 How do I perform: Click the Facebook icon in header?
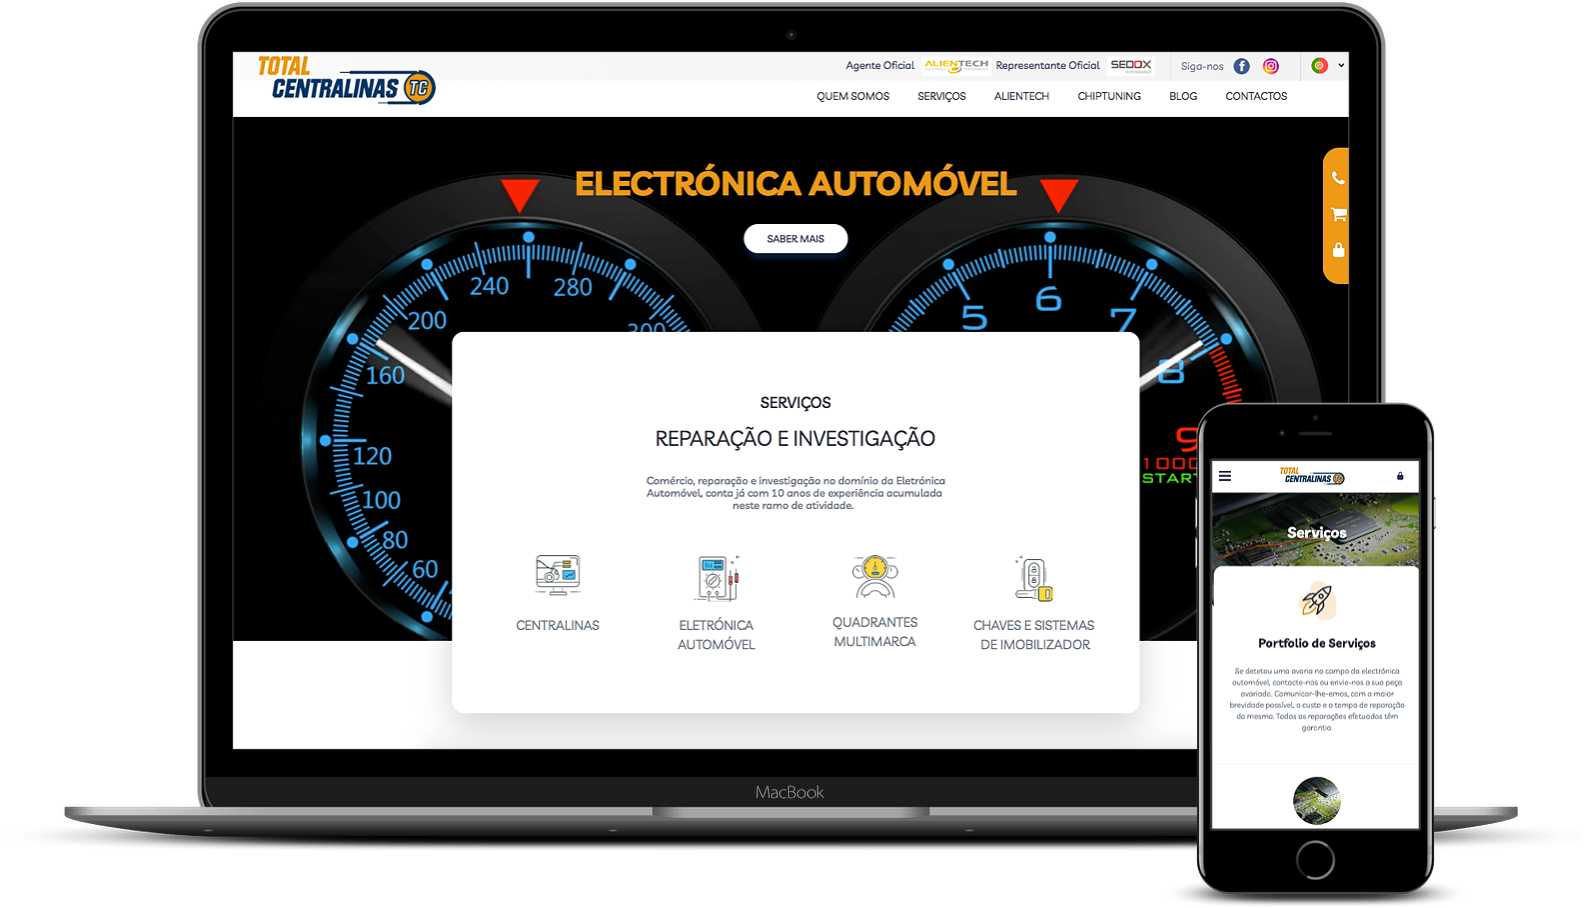click(1241, 66)
